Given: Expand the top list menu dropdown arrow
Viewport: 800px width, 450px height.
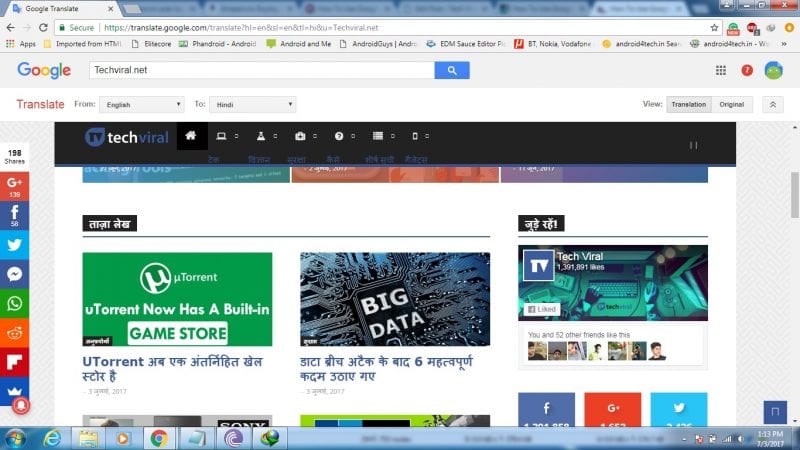Looking at the screenshot, I should [393, 136].
